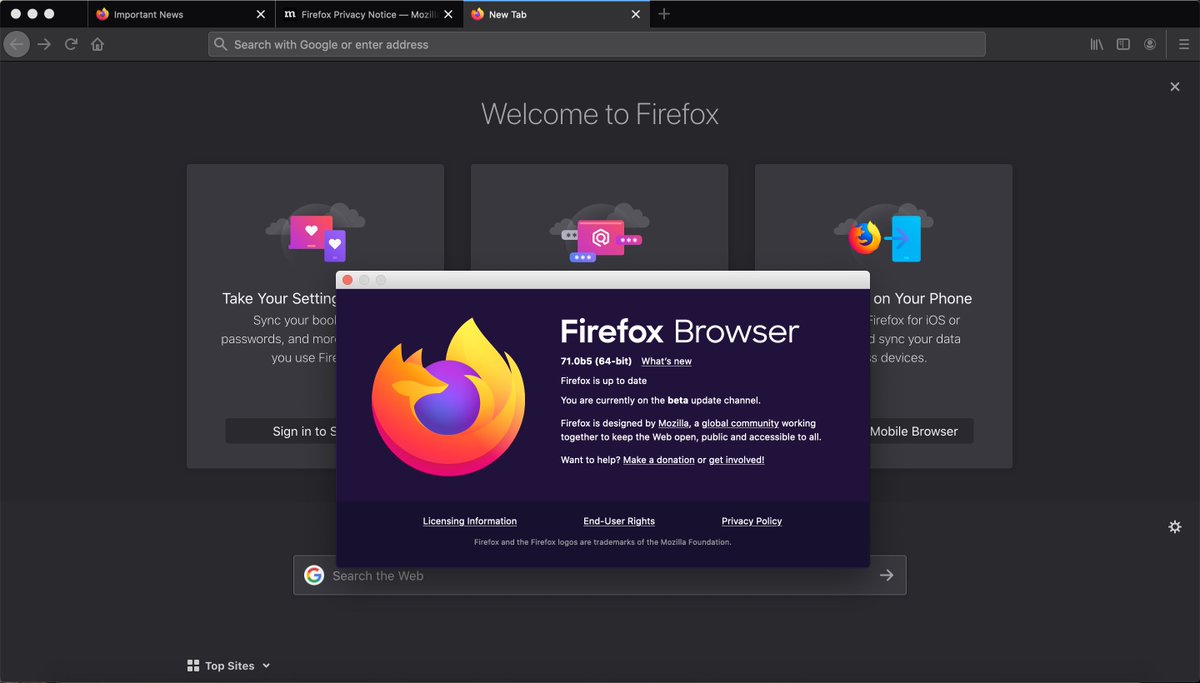Focus the address bar field
The width and height of the screenshot is (1200, 683).
pos(596,44)
